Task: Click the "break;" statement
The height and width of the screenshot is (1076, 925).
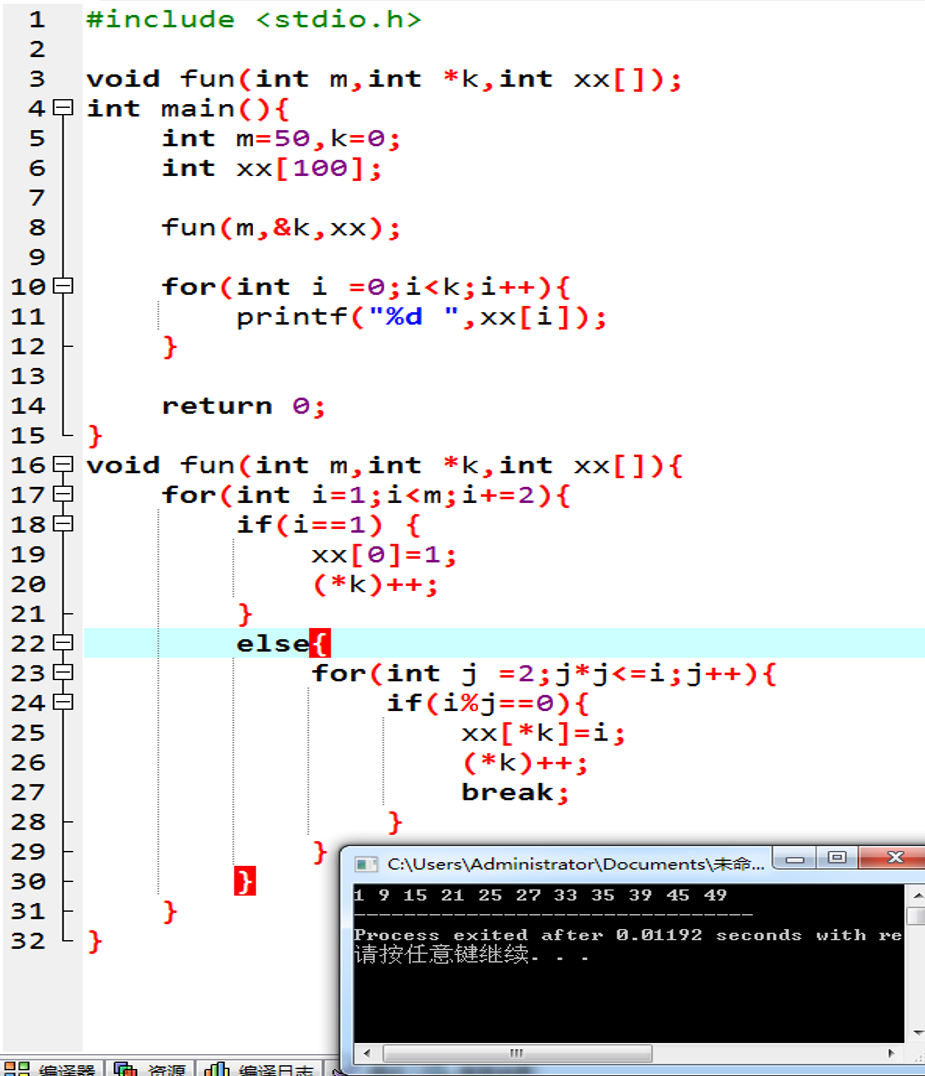Action: 515,793
